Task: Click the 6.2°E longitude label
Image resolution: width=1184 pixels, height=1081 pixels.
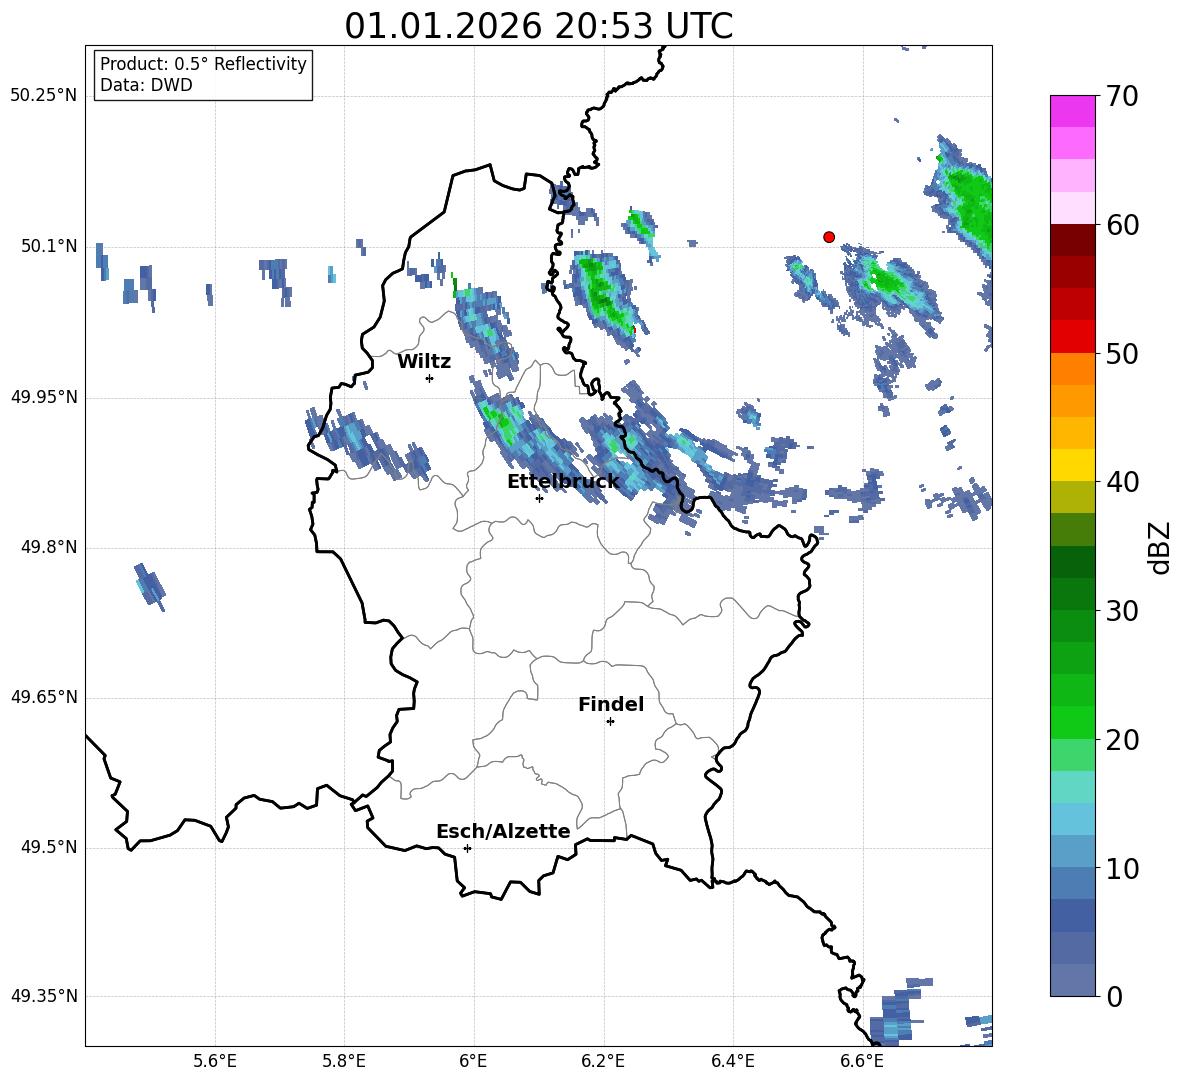Action: point(603,1061)
